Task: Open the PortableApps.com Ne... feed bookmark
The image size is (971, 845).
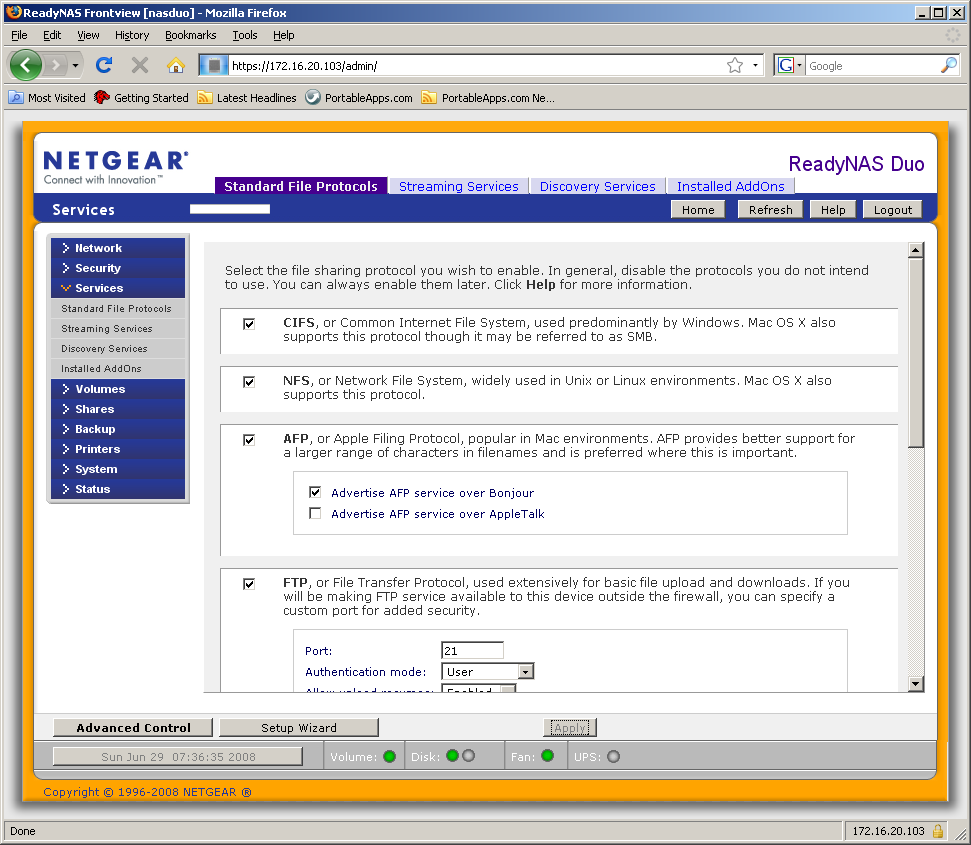Action: (488, 98)
